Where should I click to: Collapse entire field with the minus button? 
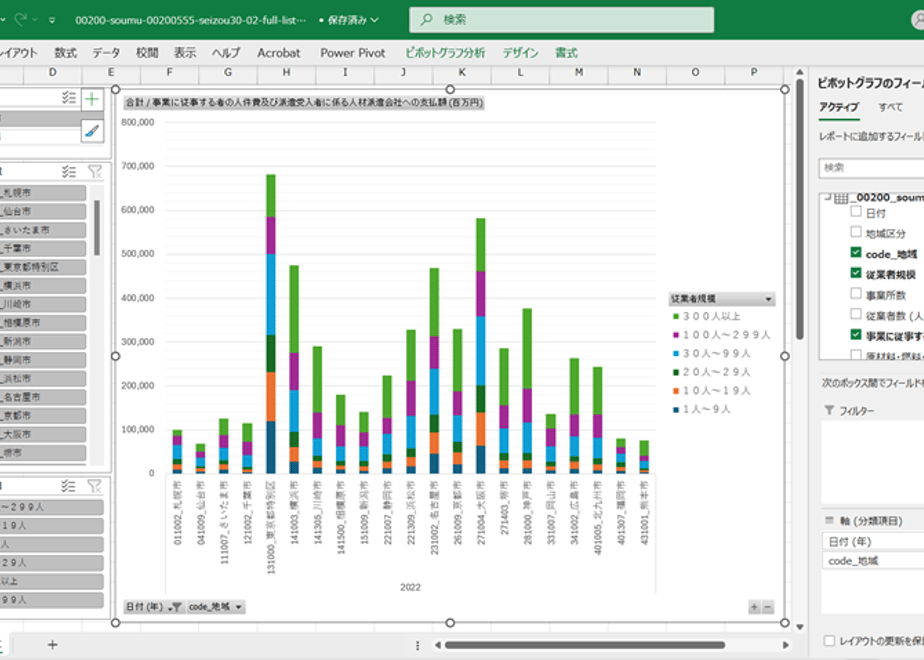[768, 607]
